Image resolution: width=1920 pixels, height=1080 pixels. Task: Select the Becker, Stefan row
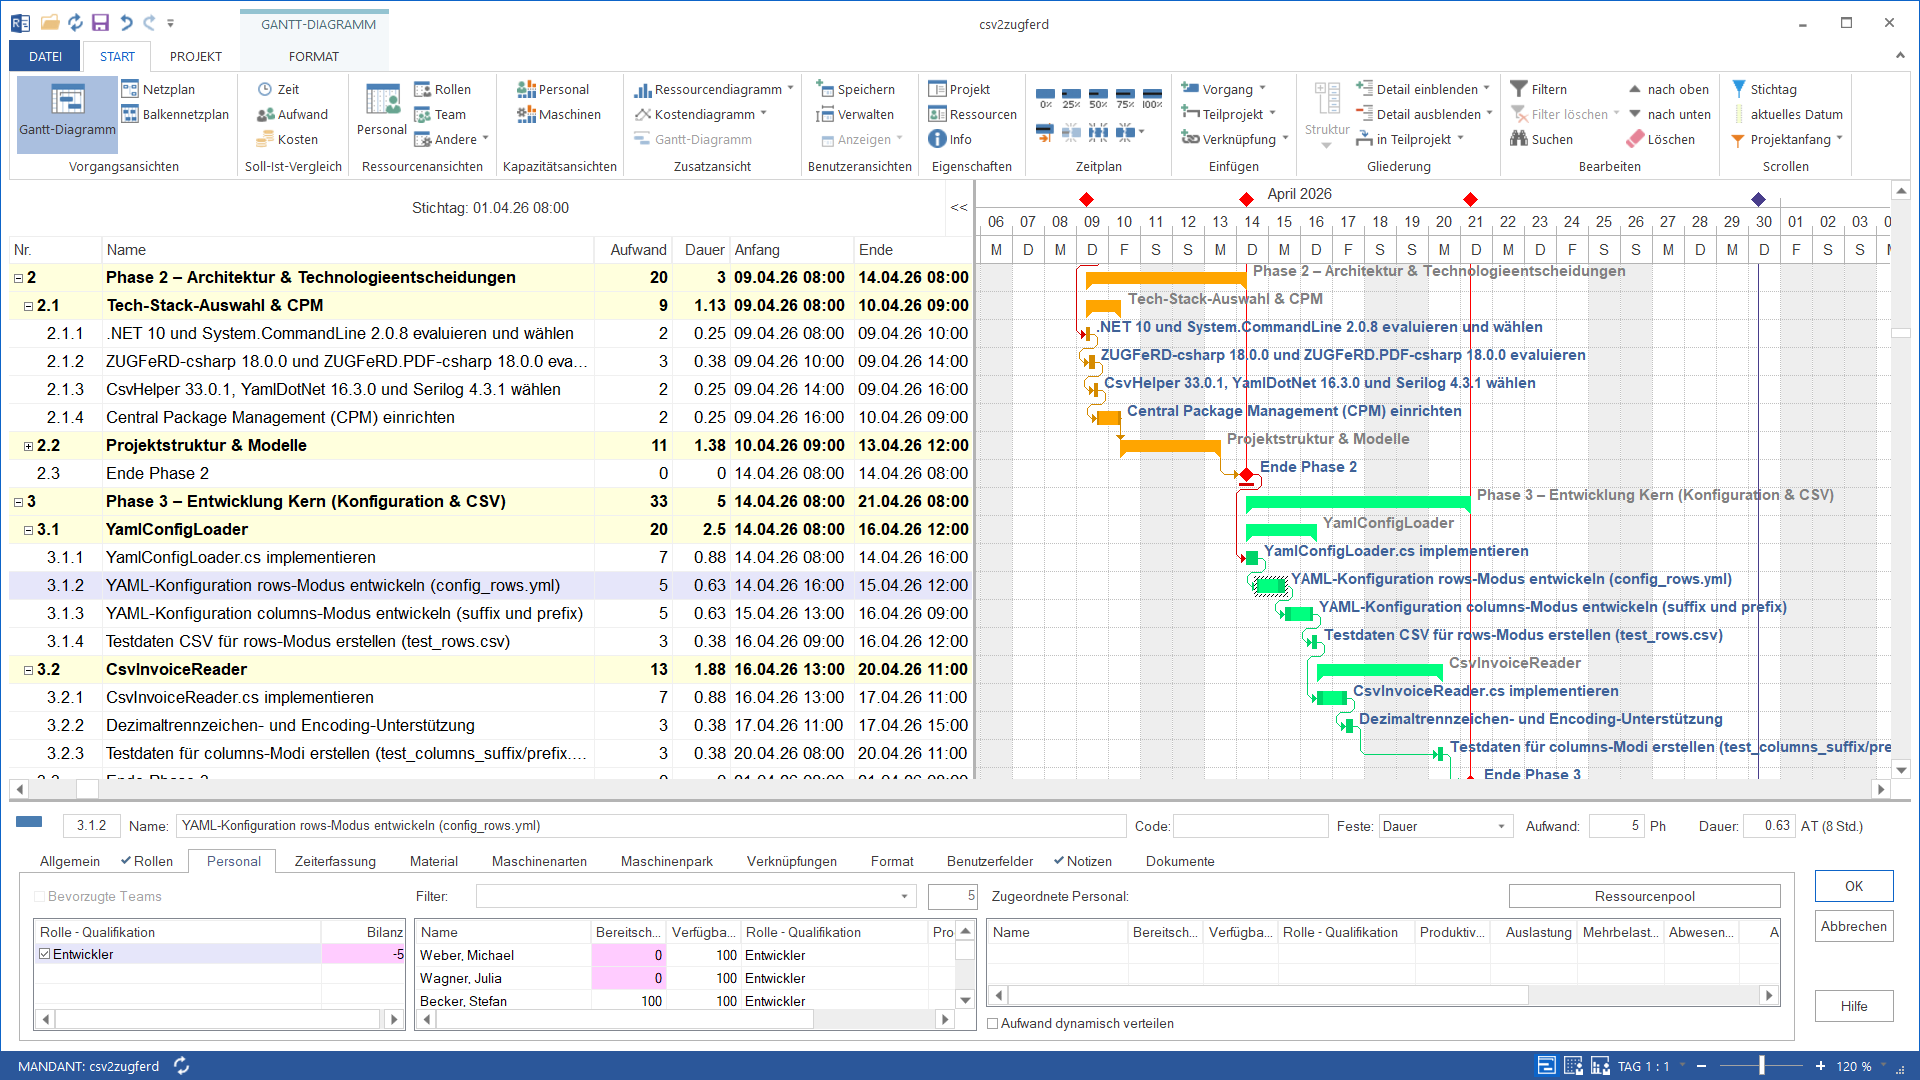(685, 1001)
